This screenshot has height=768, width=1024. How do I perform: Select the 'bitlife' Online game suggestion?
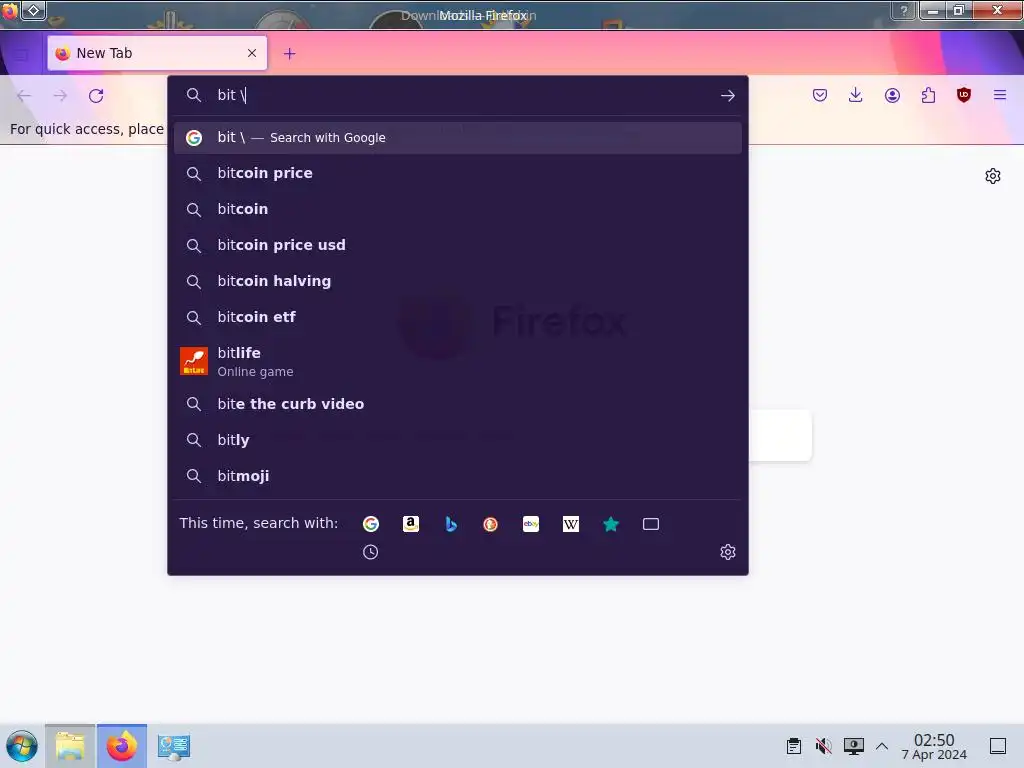pyautogui.click(x=457, y=361)
